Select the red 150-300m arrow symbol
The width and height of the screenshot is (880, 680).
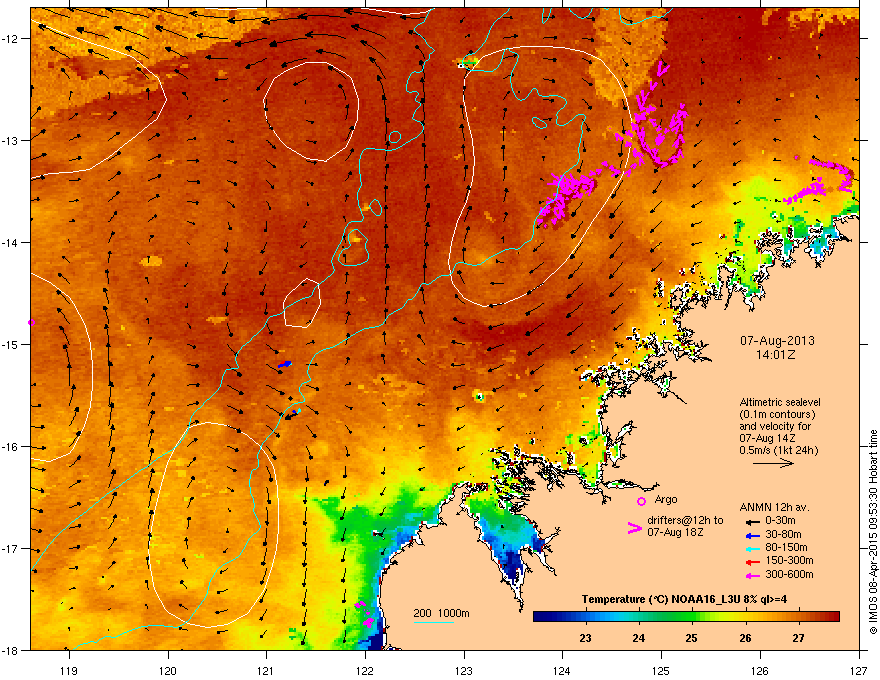click(752, 562)
